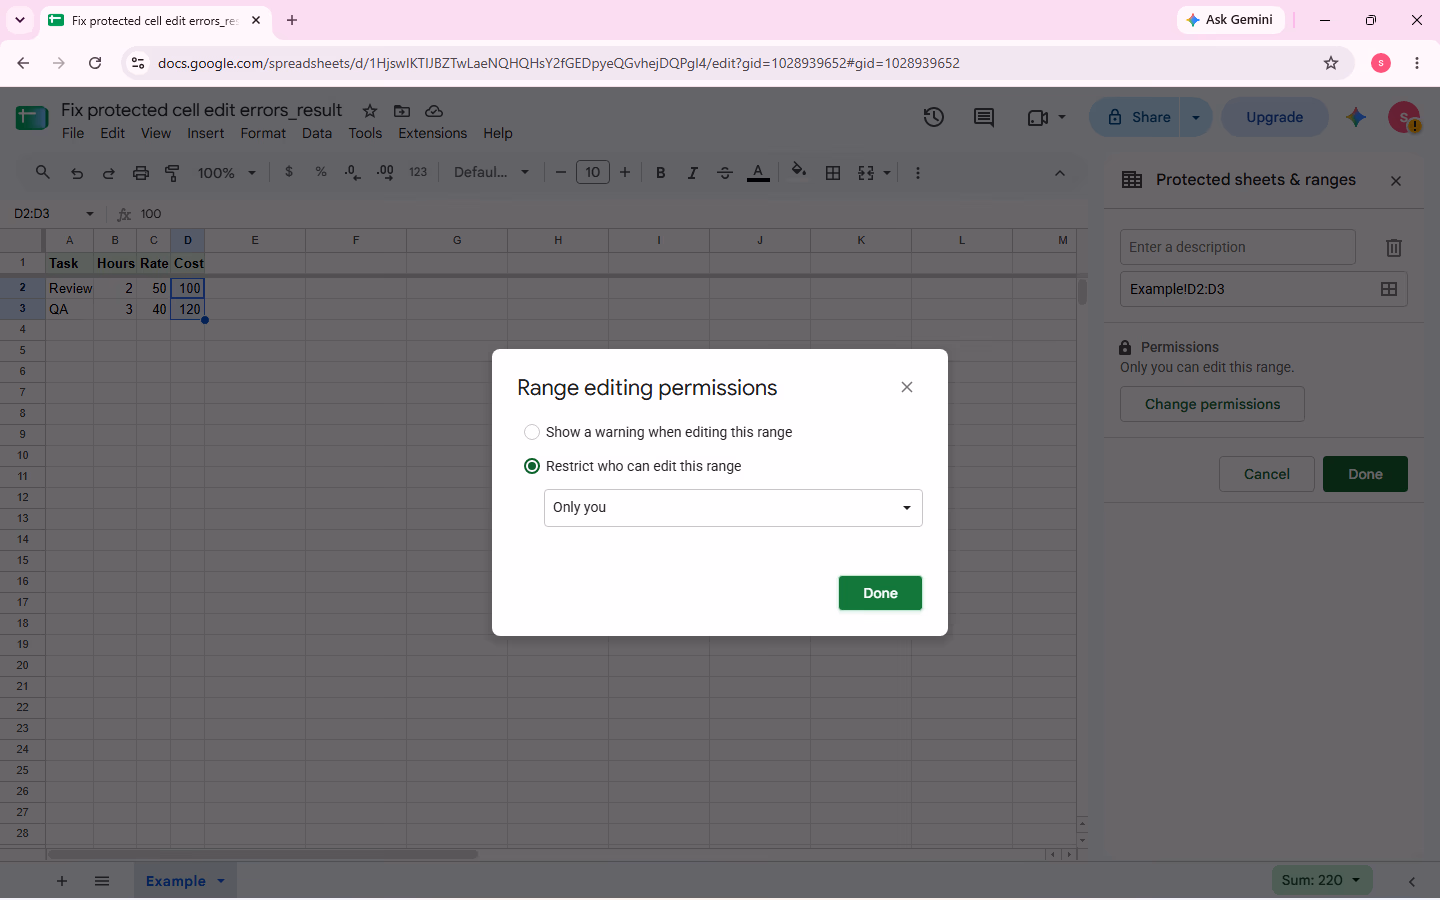Star the spreadsheet document
The image size is (1440, 900).
point(370,111)
